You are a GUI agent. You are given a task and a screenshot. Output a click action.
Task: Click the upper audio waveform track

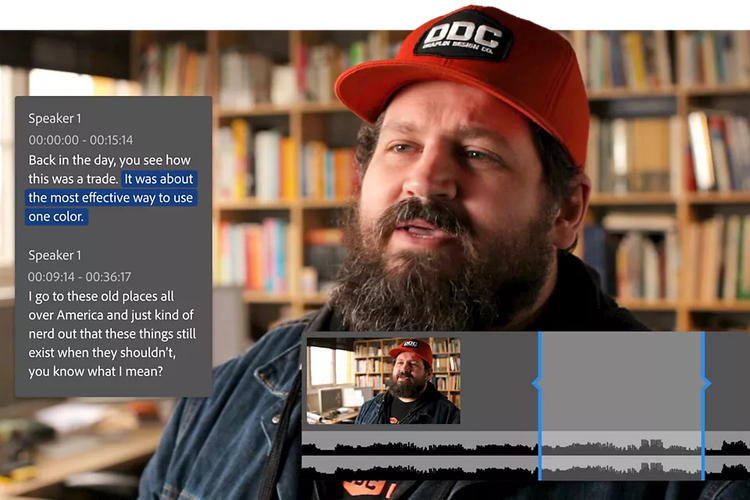526,443
